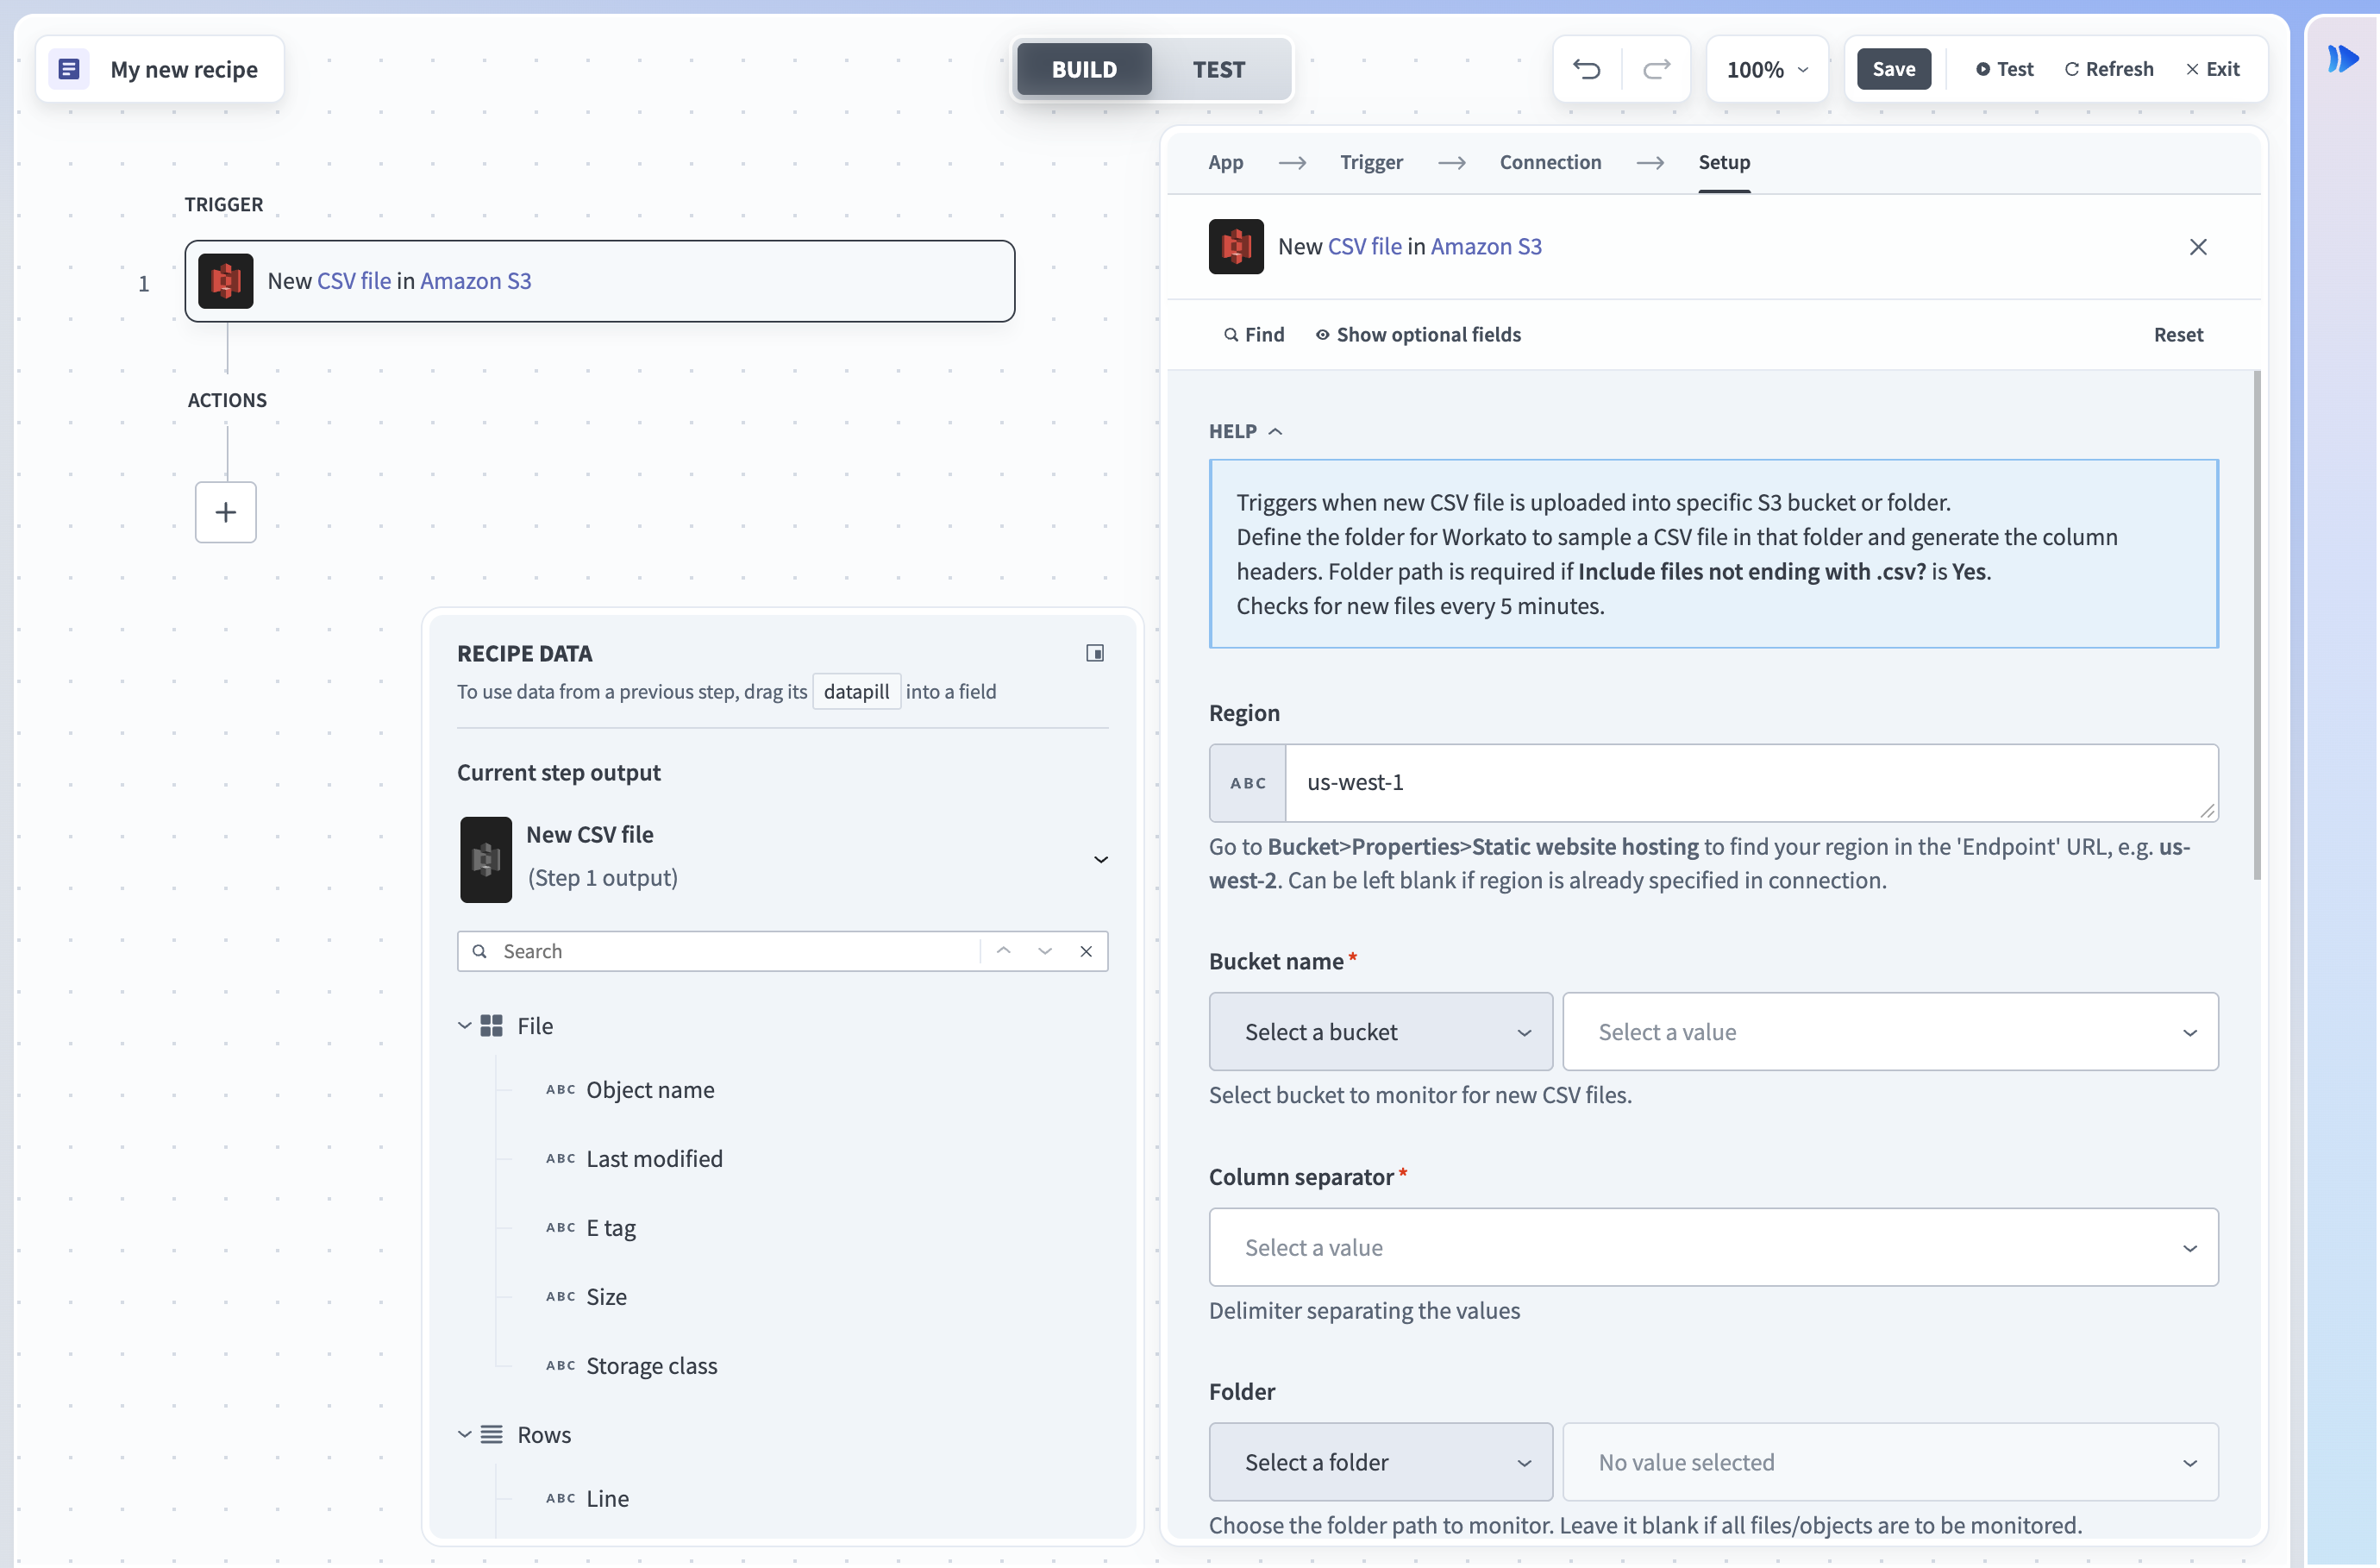Switch to TEST mode
Image resolution: width=2380 pixels, height=1568 pixels.
[x=1219, y=69]
